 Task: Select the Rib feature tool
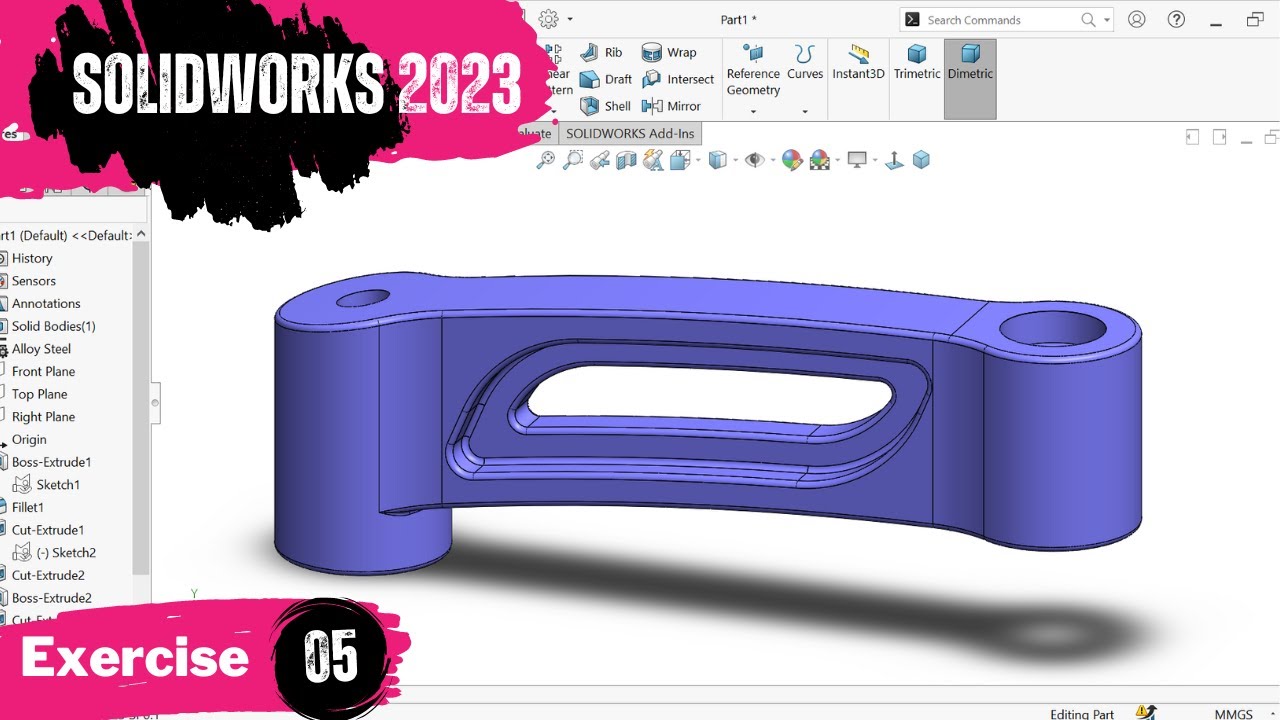(x=601, y=52)
